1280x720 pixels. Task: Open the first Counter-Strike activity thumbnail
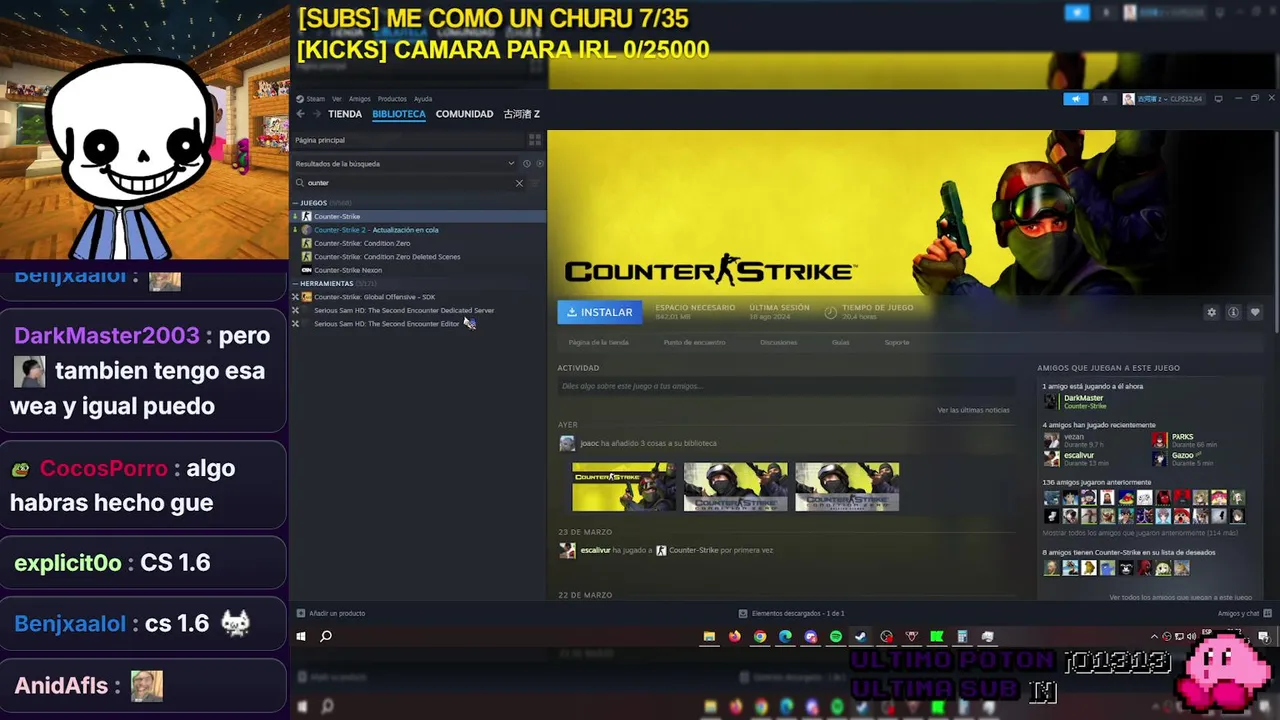point(624,487)
